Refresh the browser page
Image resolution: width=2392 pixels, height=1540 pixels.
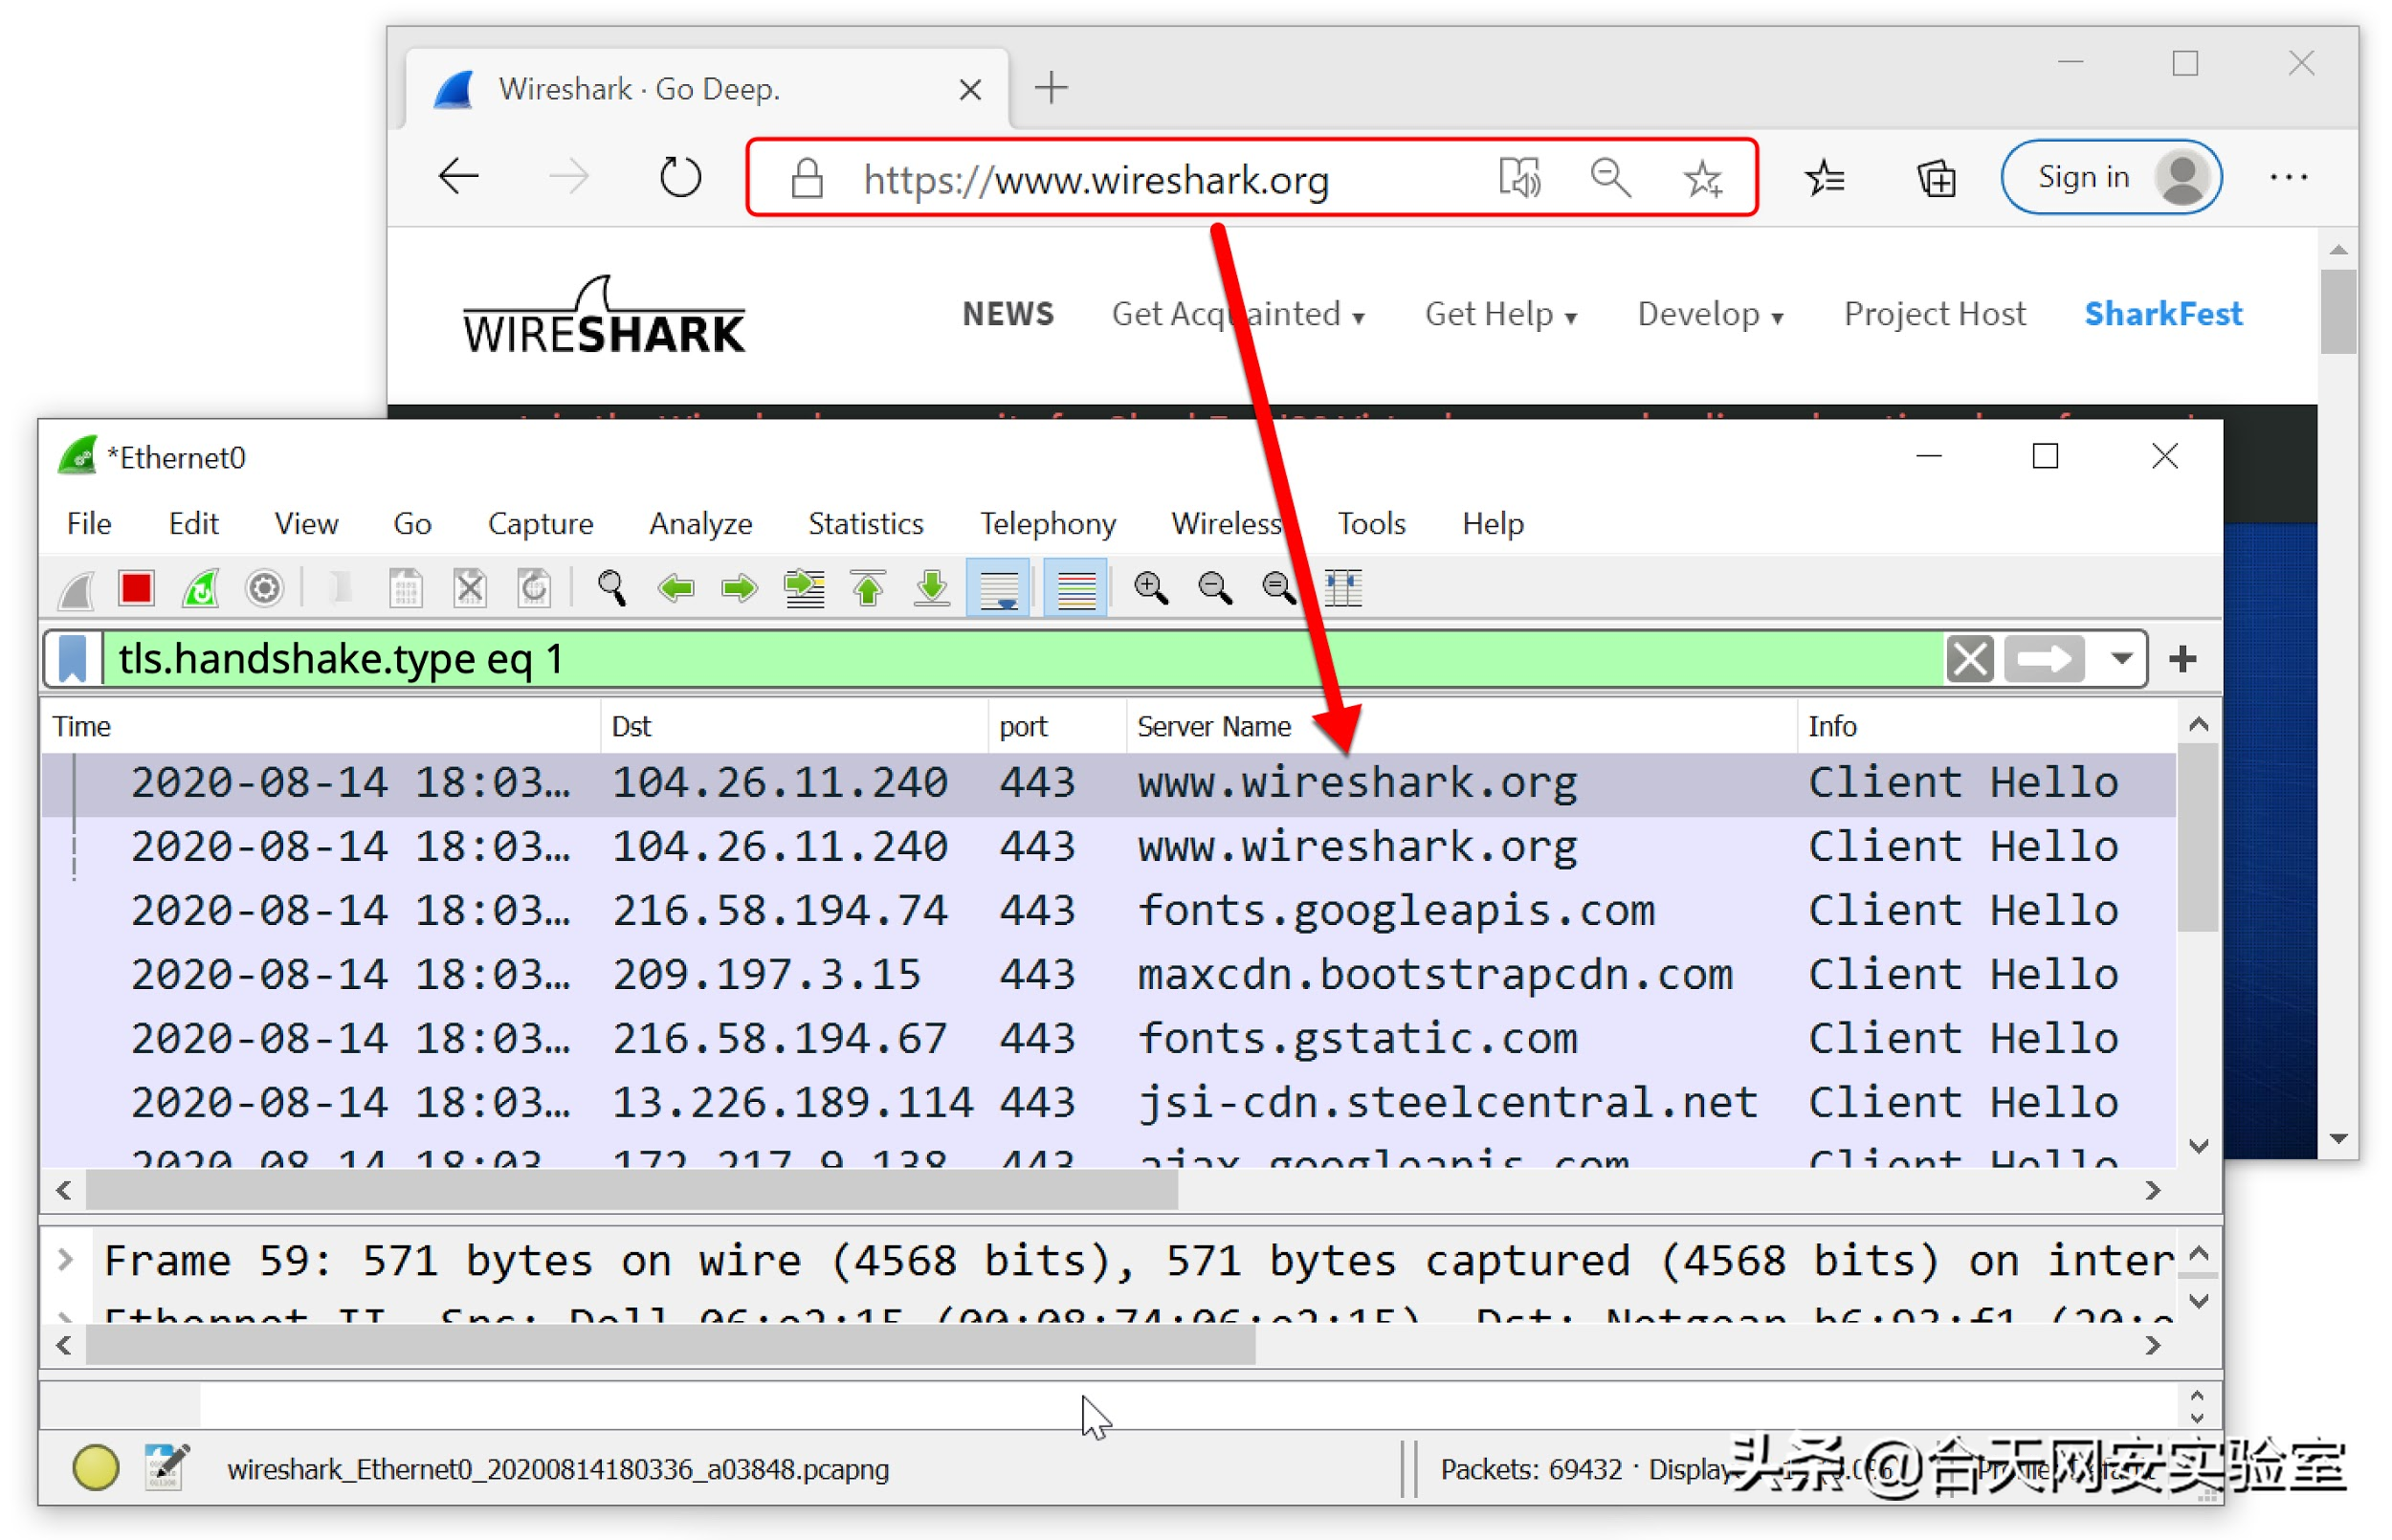(680, 177)
